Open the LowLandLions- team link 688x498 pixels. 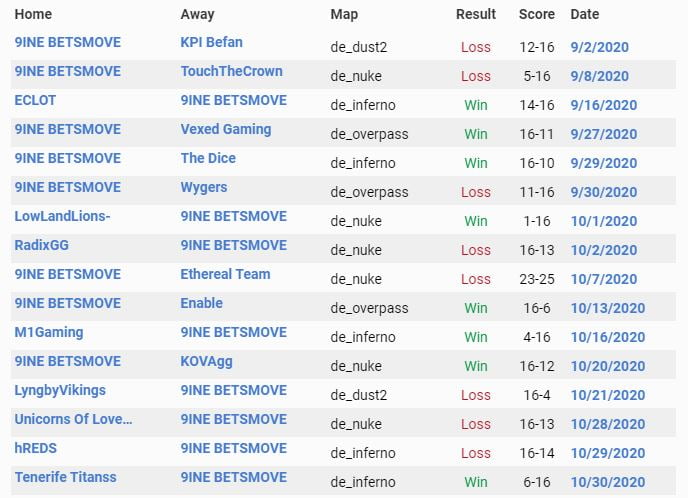[x=63, y=217]
